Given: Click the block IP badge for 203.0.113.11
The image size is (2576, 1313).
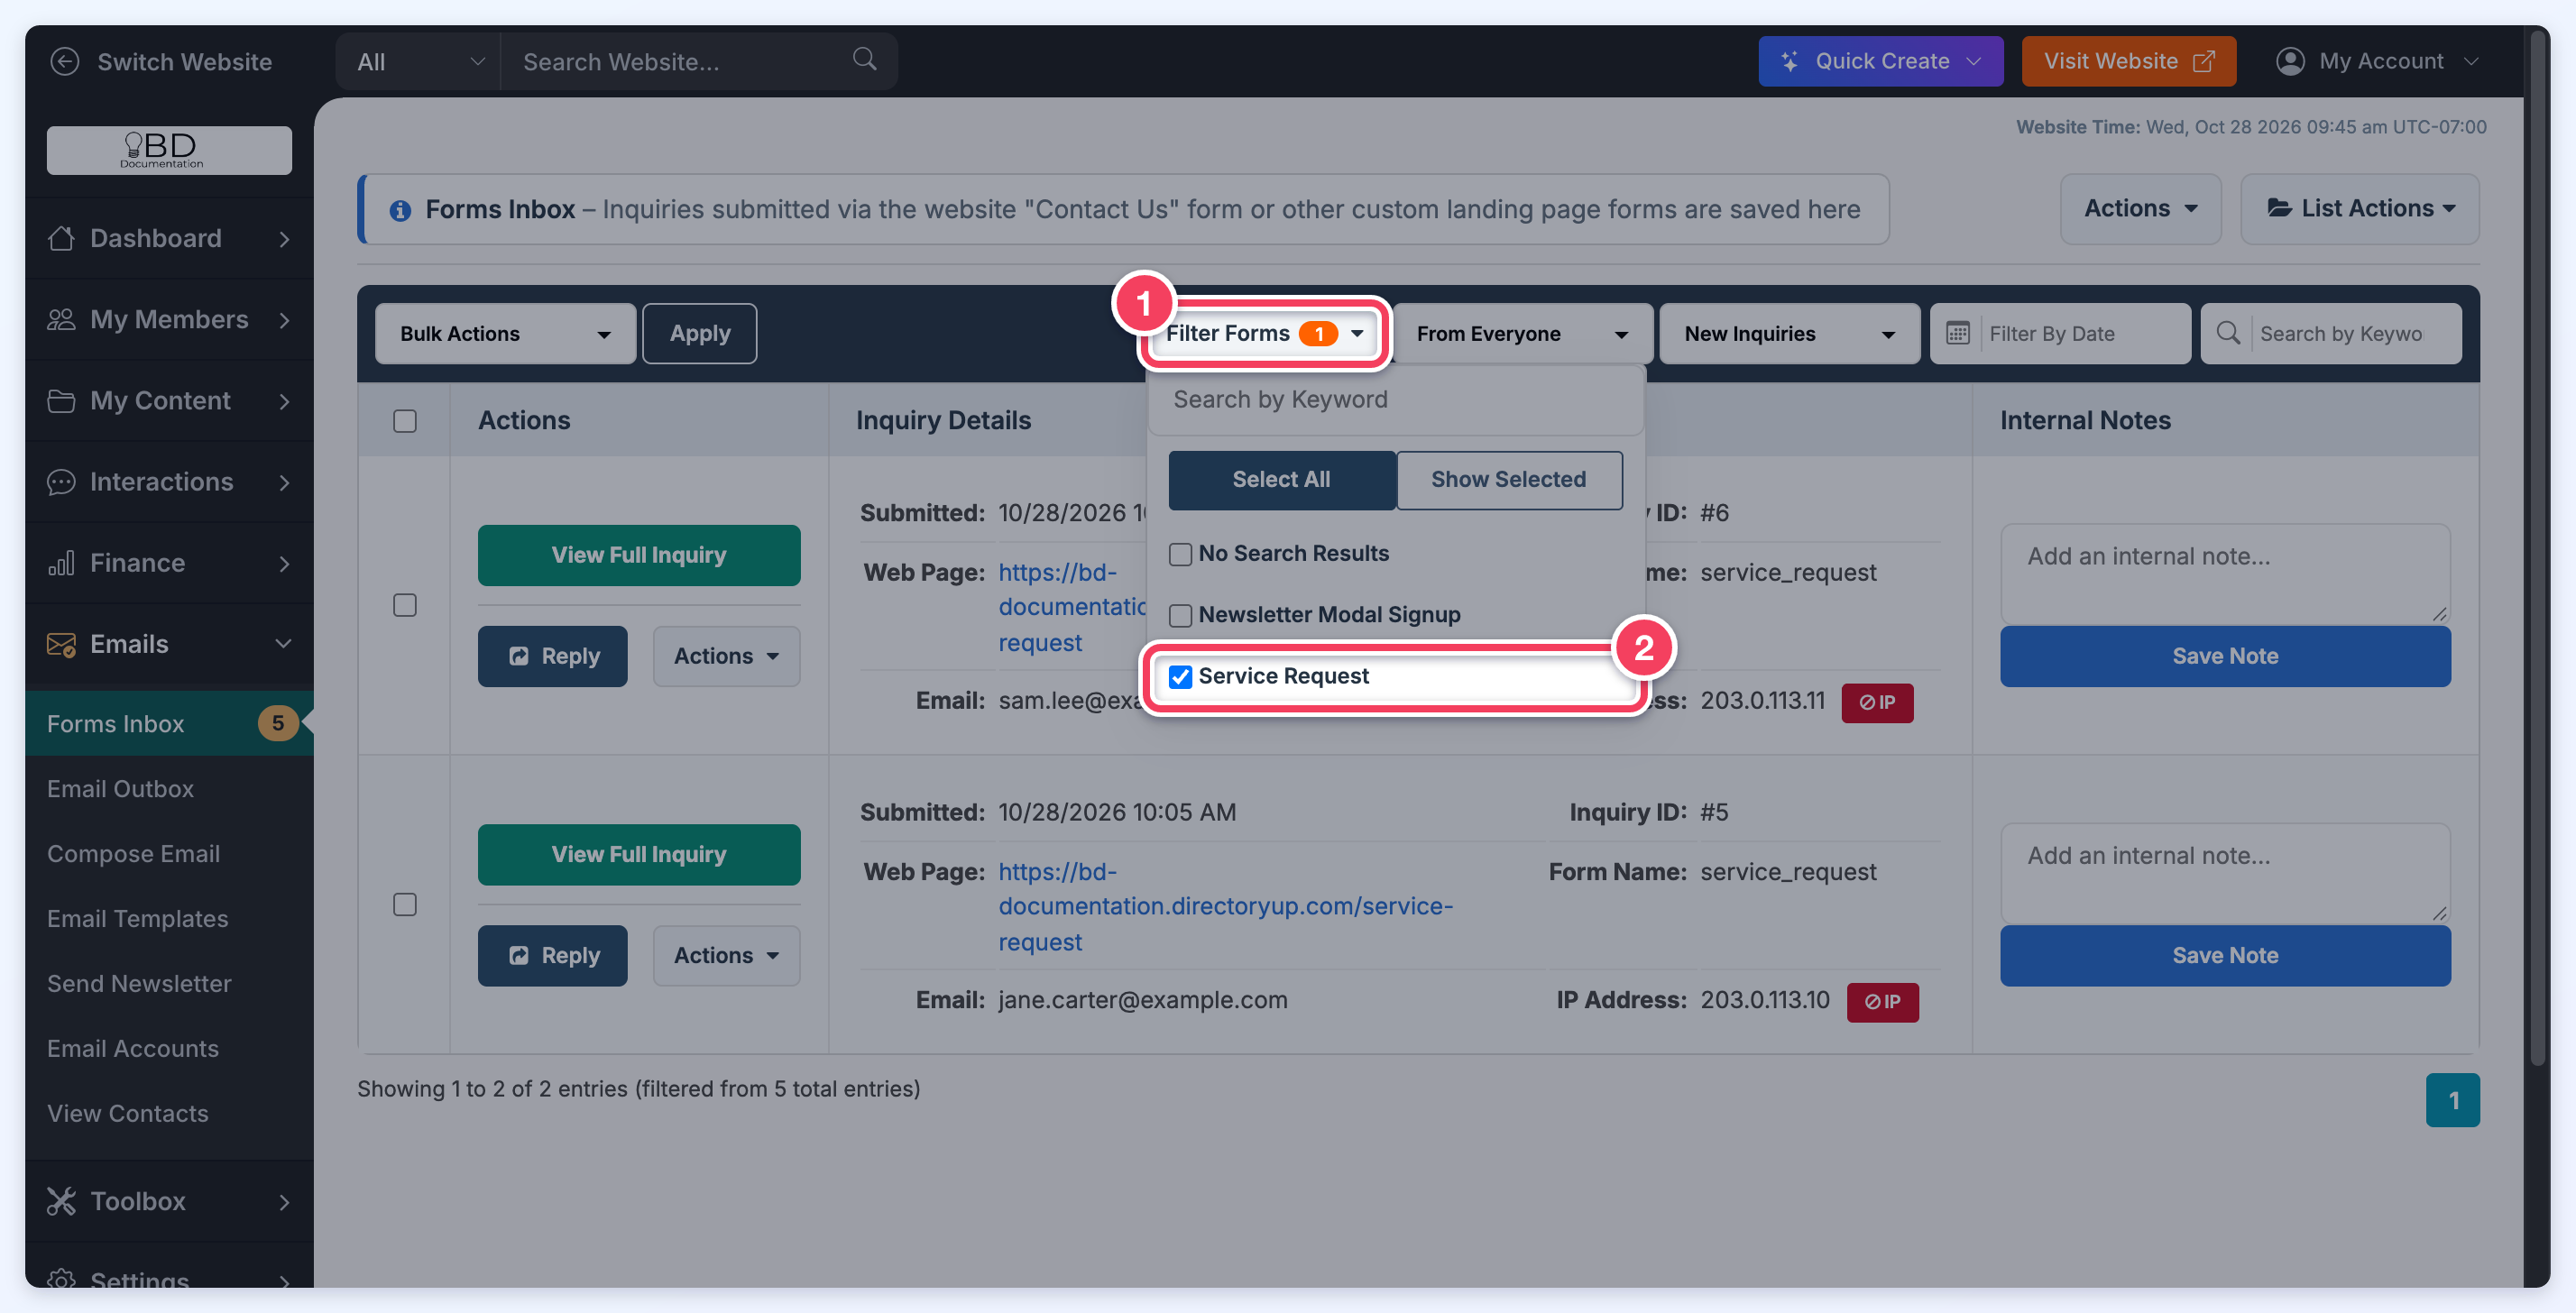Looking at the screenshot, I should [x=1877, y=703].
